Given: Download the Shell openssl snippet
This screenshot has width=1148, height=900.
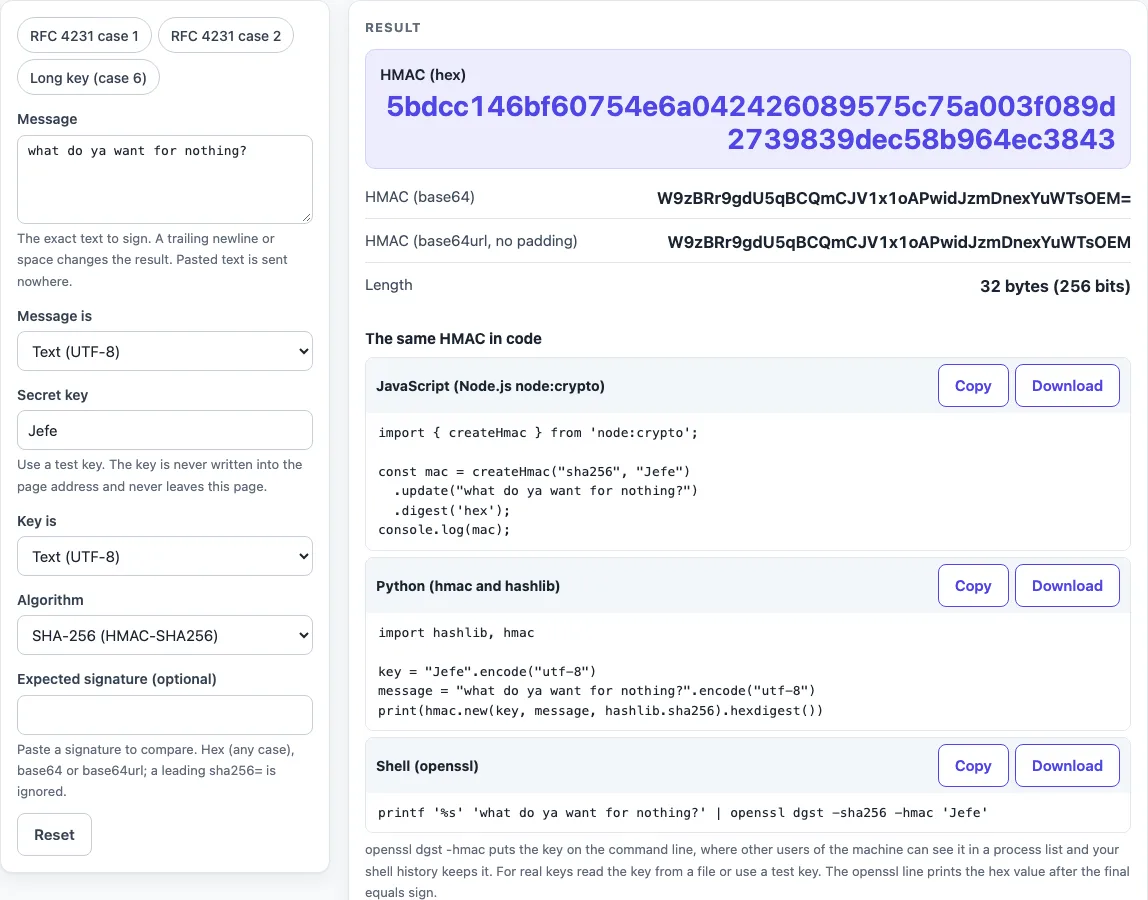Looking at the screenshot, I should click(x=1067, y=766).
